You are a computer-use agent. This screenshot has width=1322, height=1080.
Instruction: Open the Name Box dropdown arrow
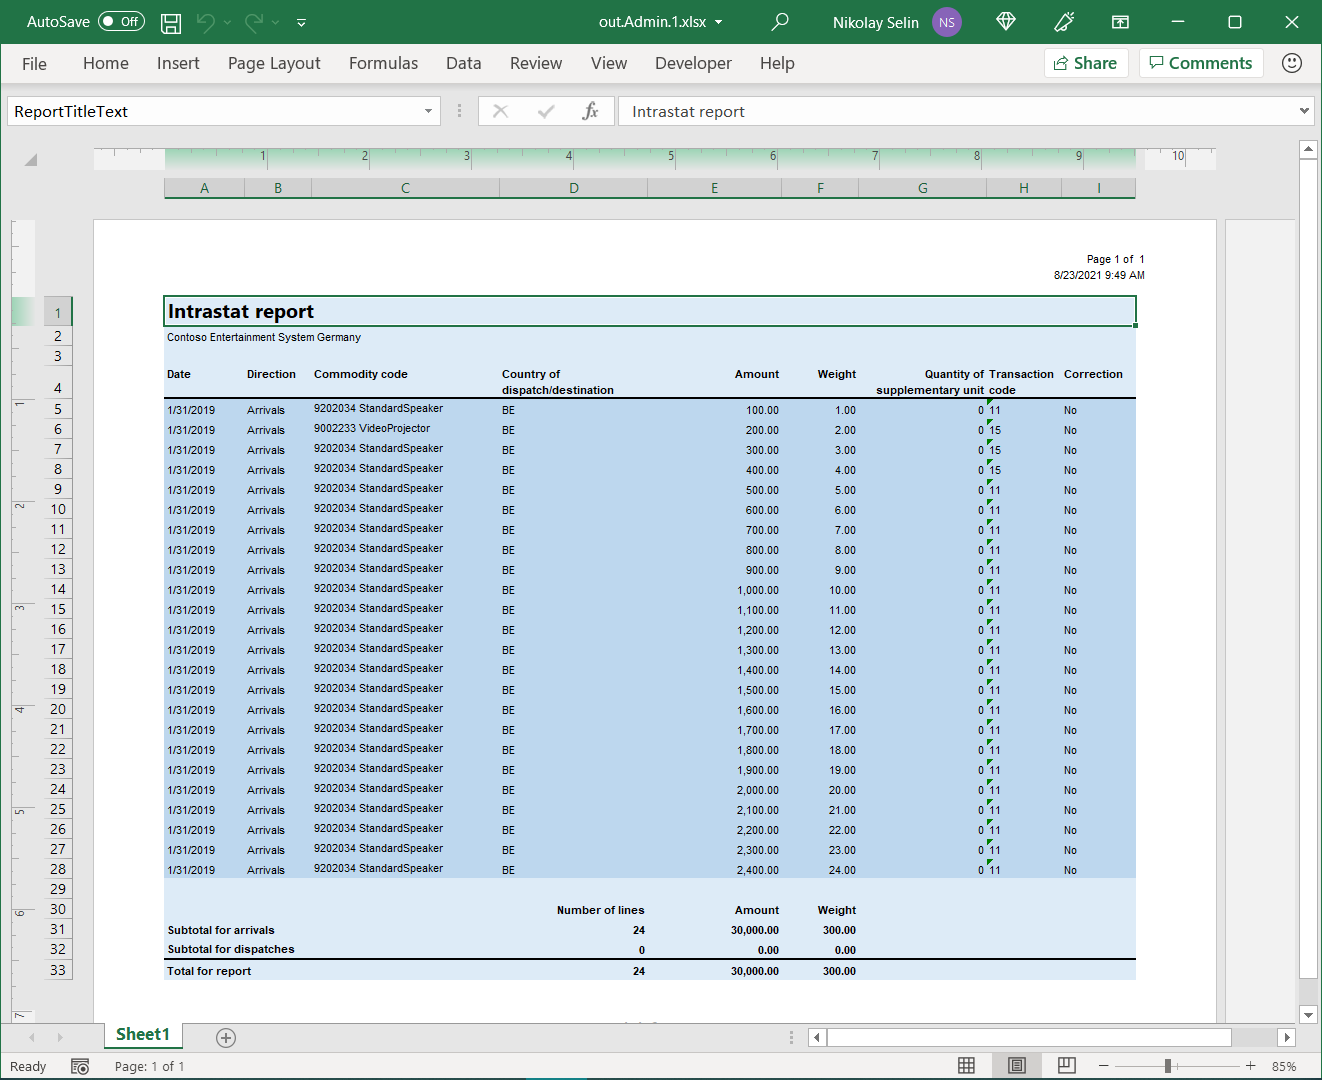click(x=428, y=111)
